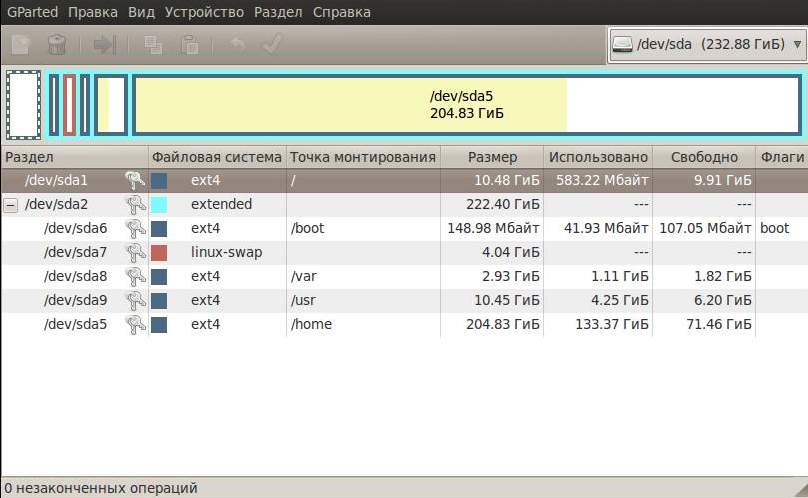
Task: Click the Undo last operation icon
Action: 237,45
